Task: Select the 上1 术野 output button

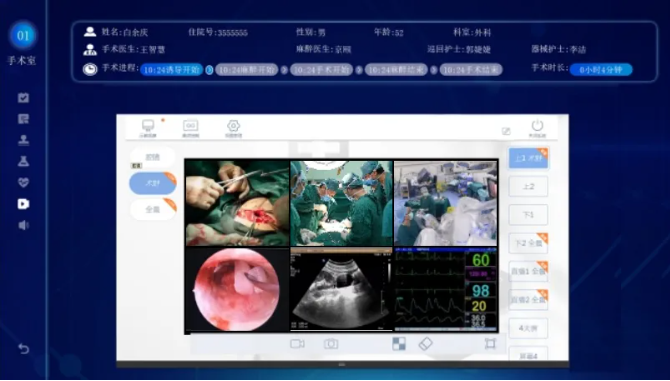Action: coord(528,158)
